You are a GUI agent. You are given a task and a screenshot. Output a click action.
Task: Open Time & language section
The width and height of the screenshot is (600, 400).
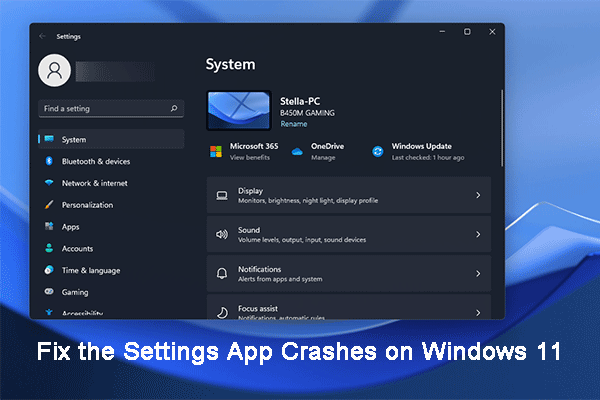pyautogui.click(x=111, y=270)
